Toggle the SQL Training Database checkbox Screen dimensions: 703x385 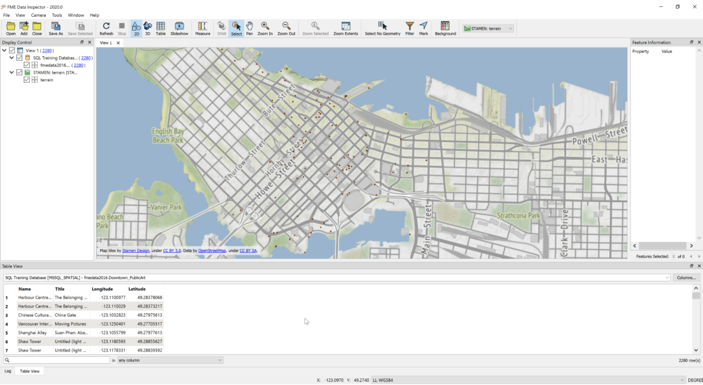[19, 58]
